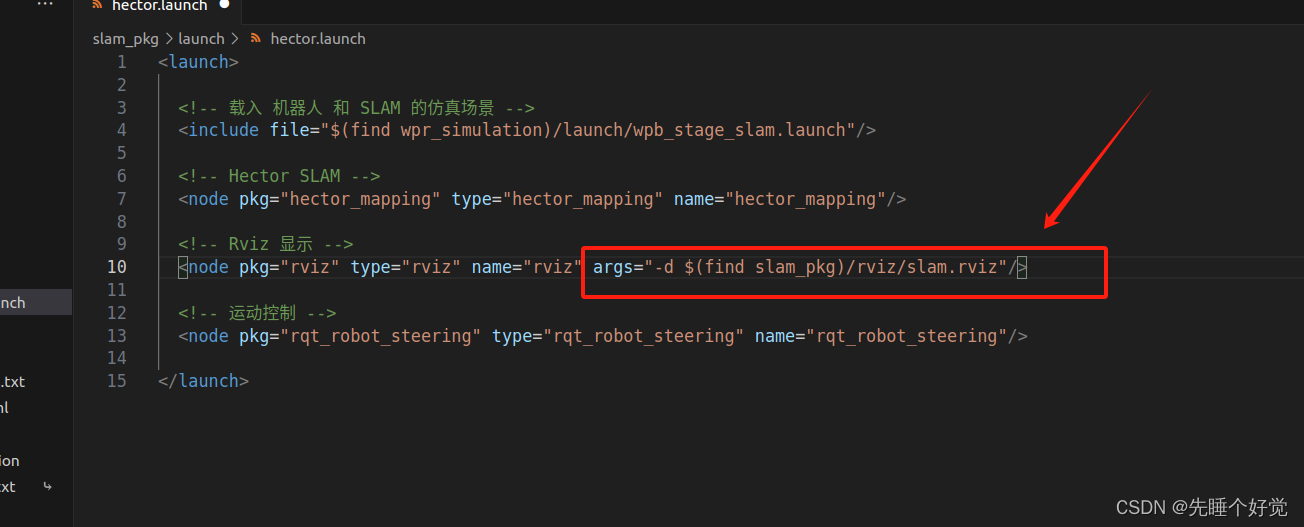Click type="rqt_robot_steering" value on line 13

[644, 336]
